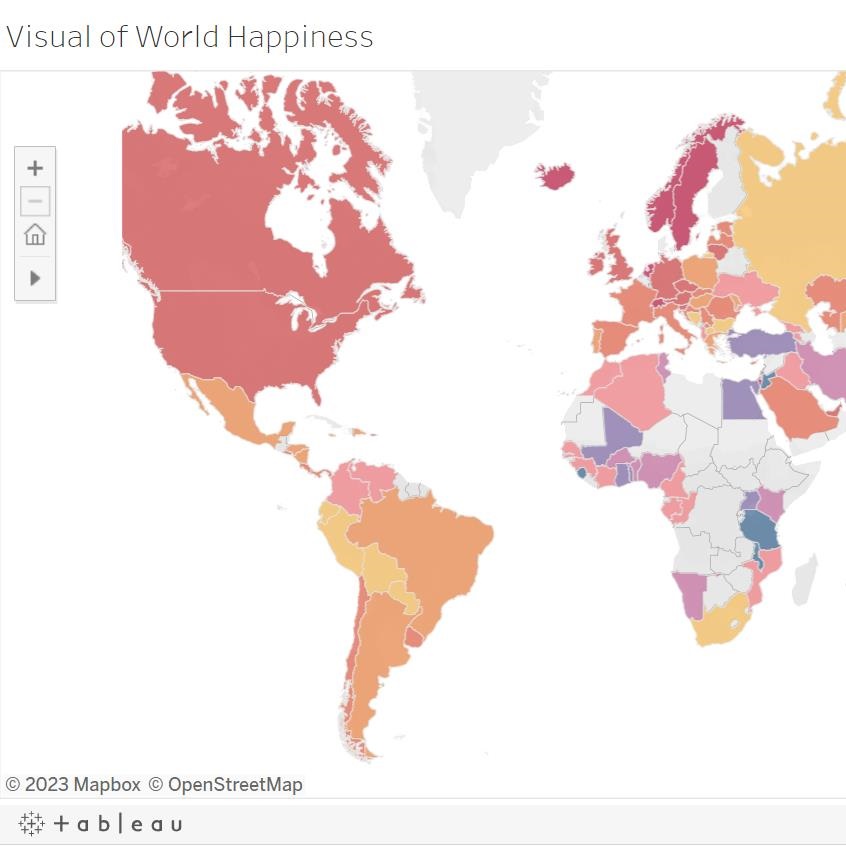Zoom in on the map
846x846 pixels.
coord(35,168)
